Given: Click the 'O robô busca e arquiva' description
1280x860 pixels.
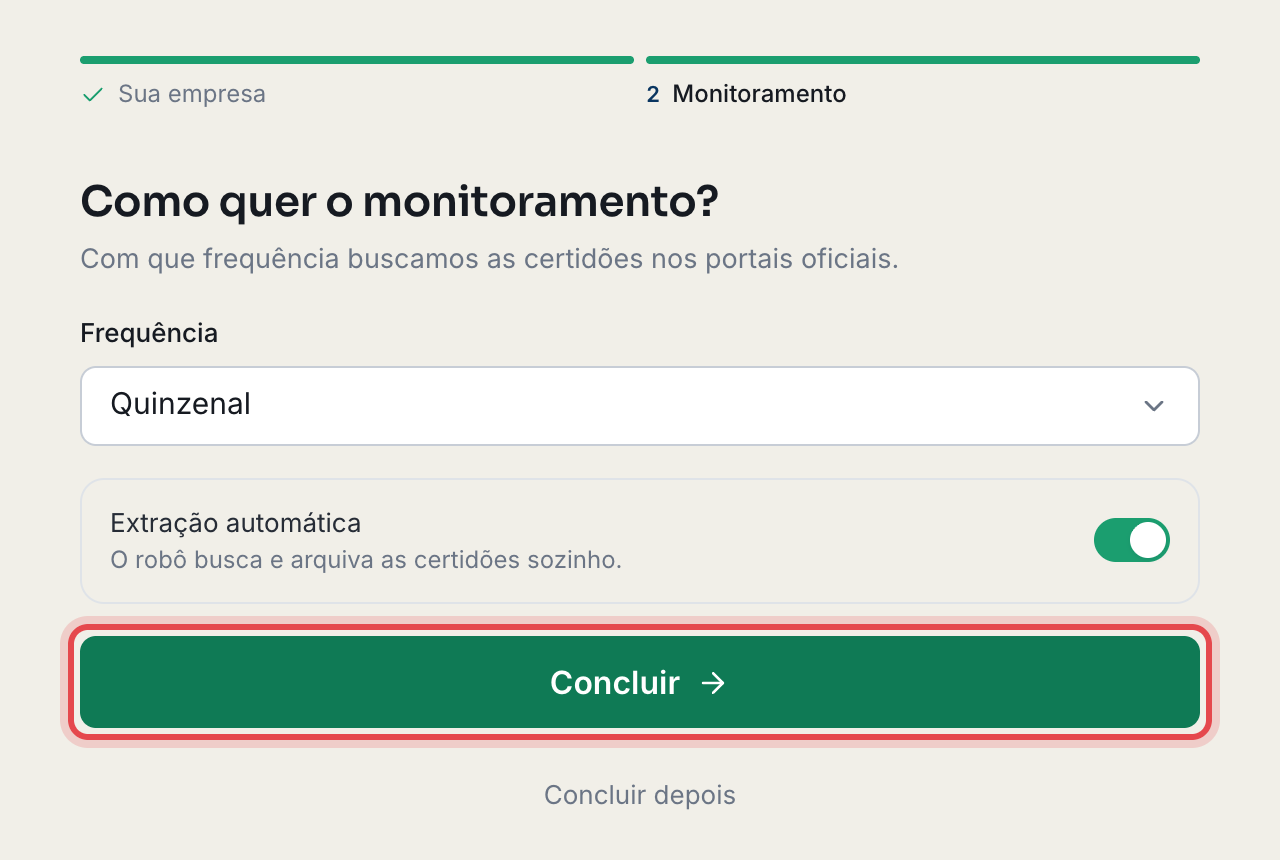Looking at the screenshot, I should pyautogui.click(x=366, y=560).
